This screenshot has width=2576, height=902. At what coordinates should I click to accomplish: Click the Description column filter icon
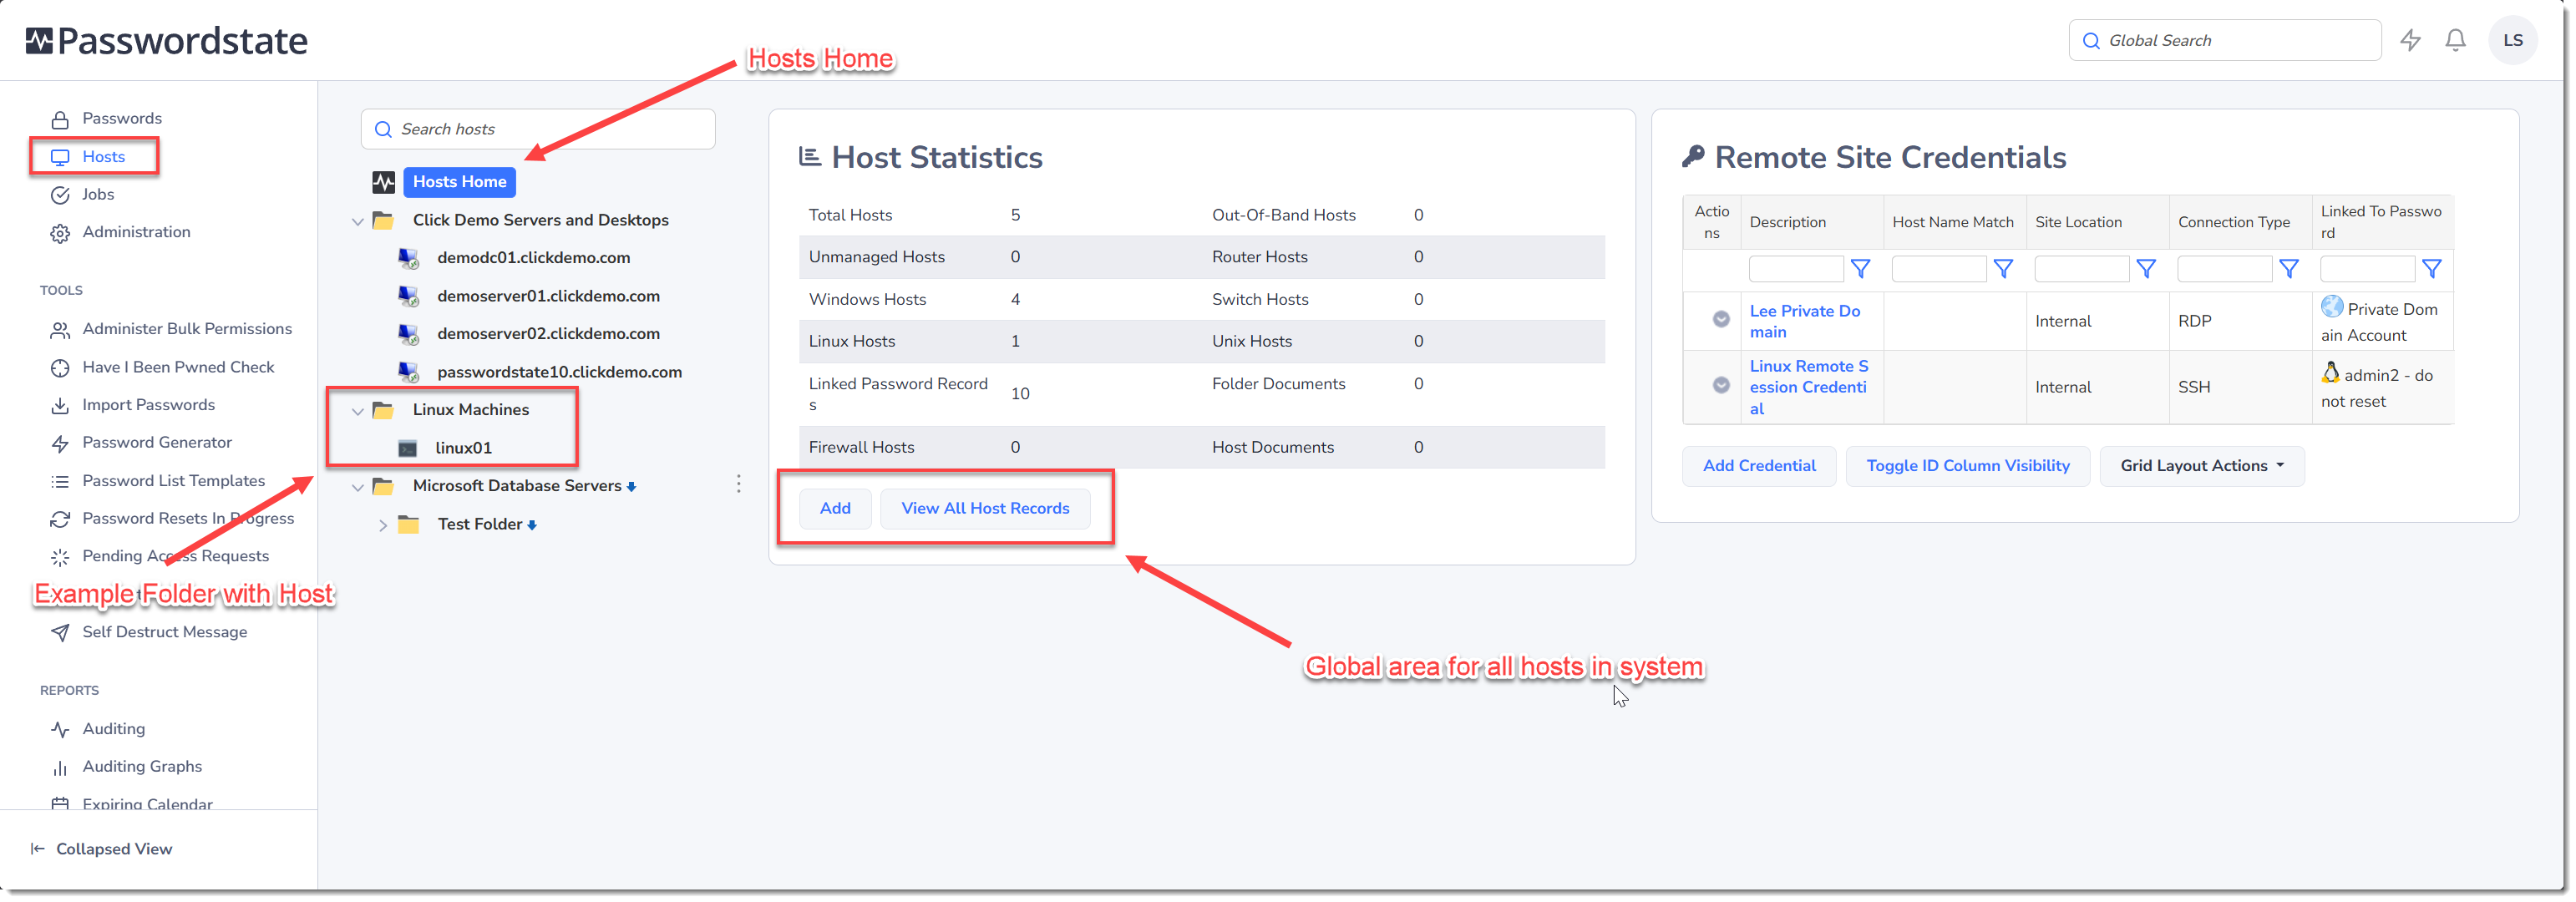(1860, 269)
